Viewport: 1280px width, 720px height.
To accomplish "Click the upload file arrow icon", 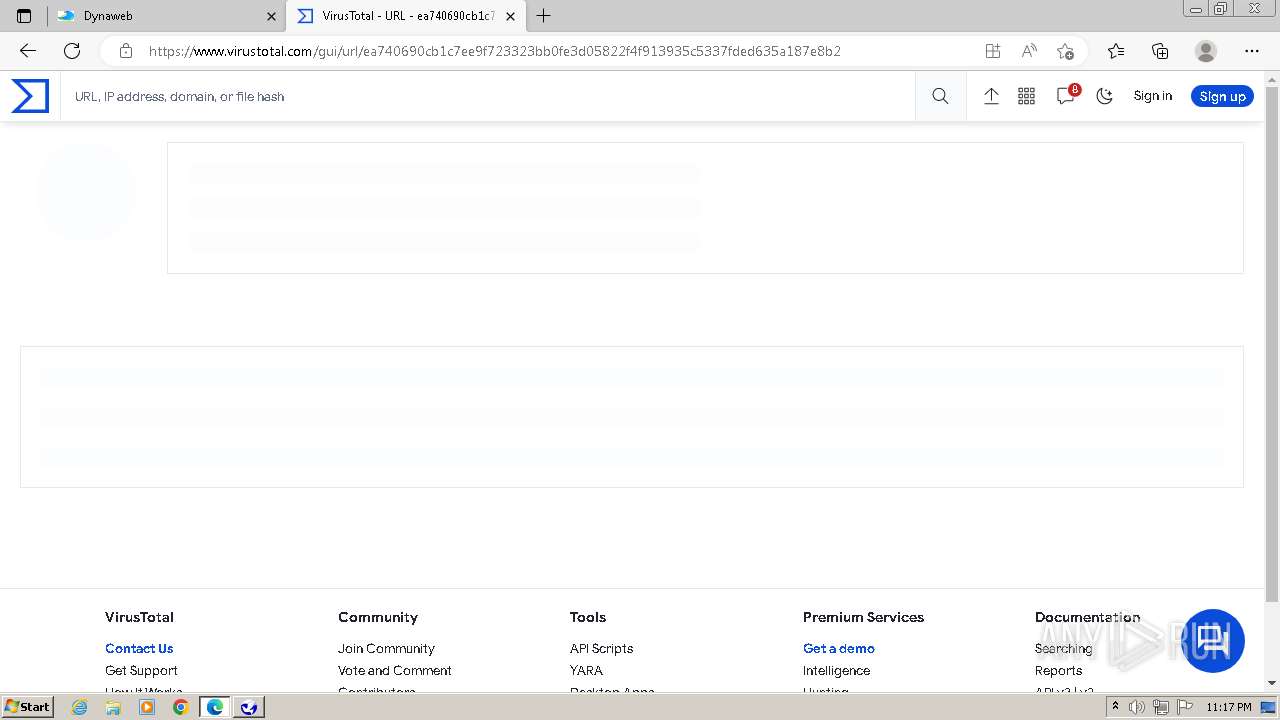I will click(991, 96).
